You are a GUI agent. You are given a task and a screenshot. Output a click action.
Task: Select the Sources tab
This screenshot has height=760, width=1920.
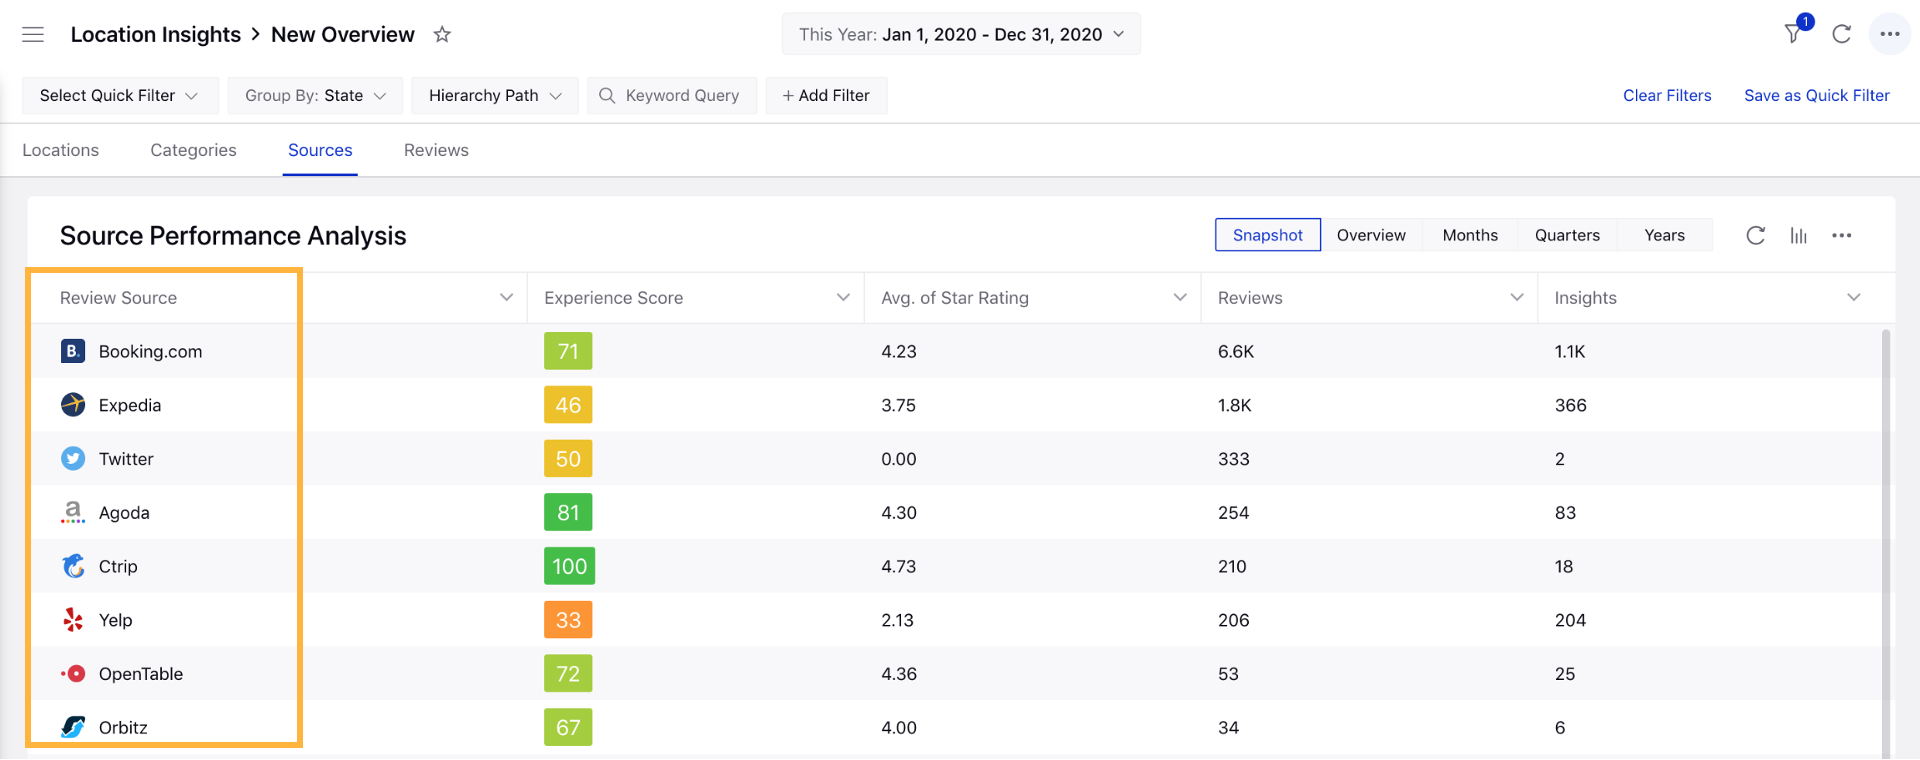tap(320, 150)
